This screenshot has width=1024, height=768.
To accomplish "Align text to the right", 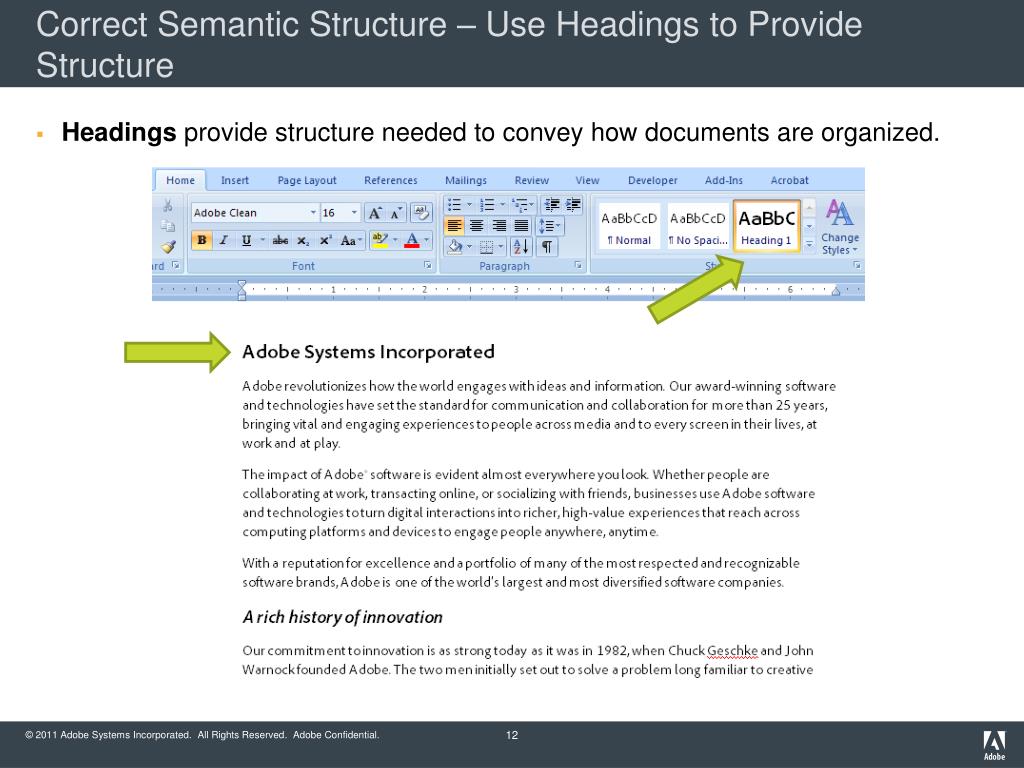I will [x=499, y=226].
